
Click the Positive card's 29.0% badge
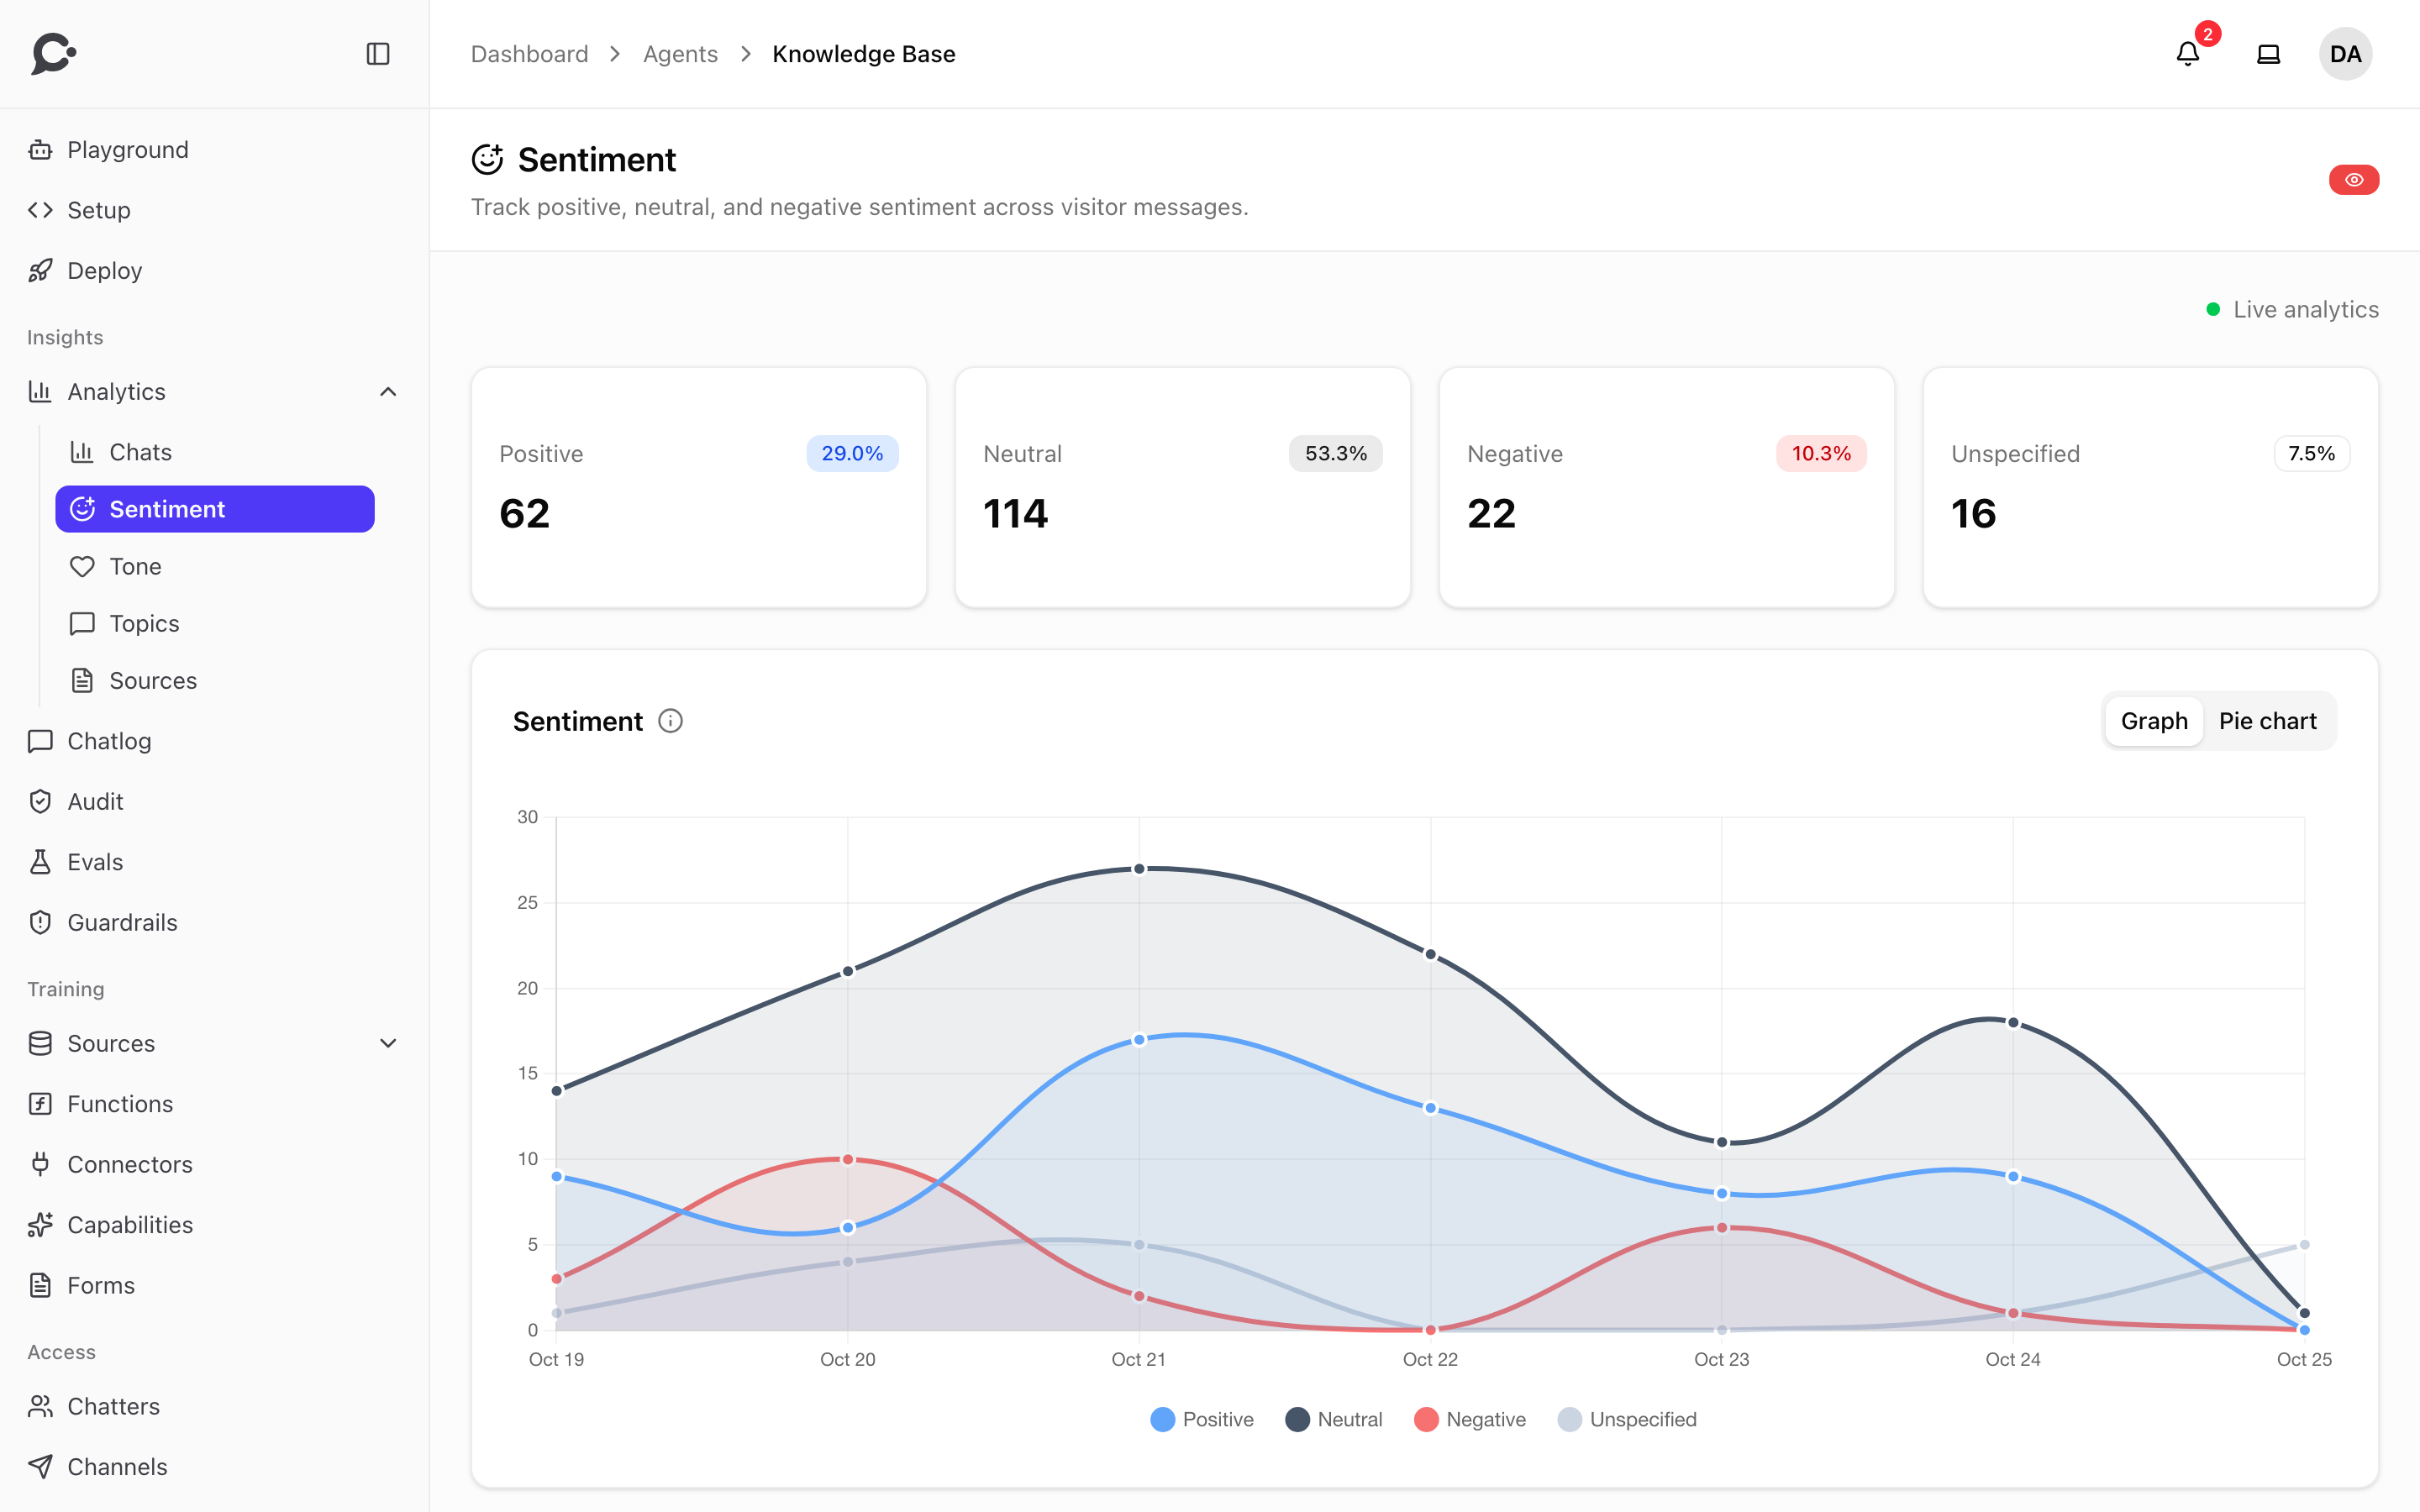[x=852, y=453]
